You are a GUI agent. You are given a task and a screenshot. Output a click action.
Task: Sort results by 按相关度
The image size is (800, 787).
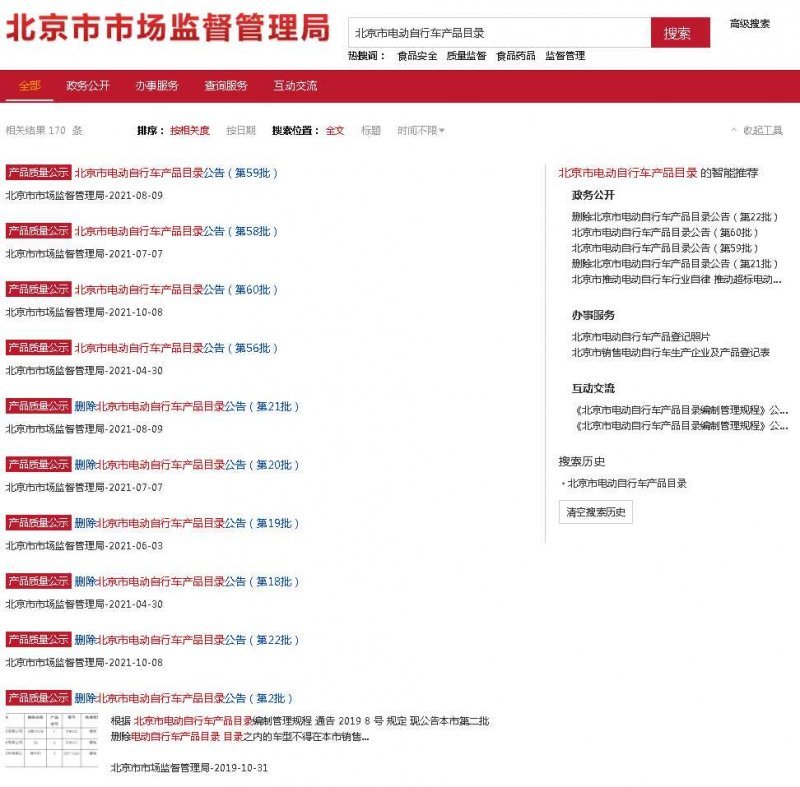pos(190,131)
